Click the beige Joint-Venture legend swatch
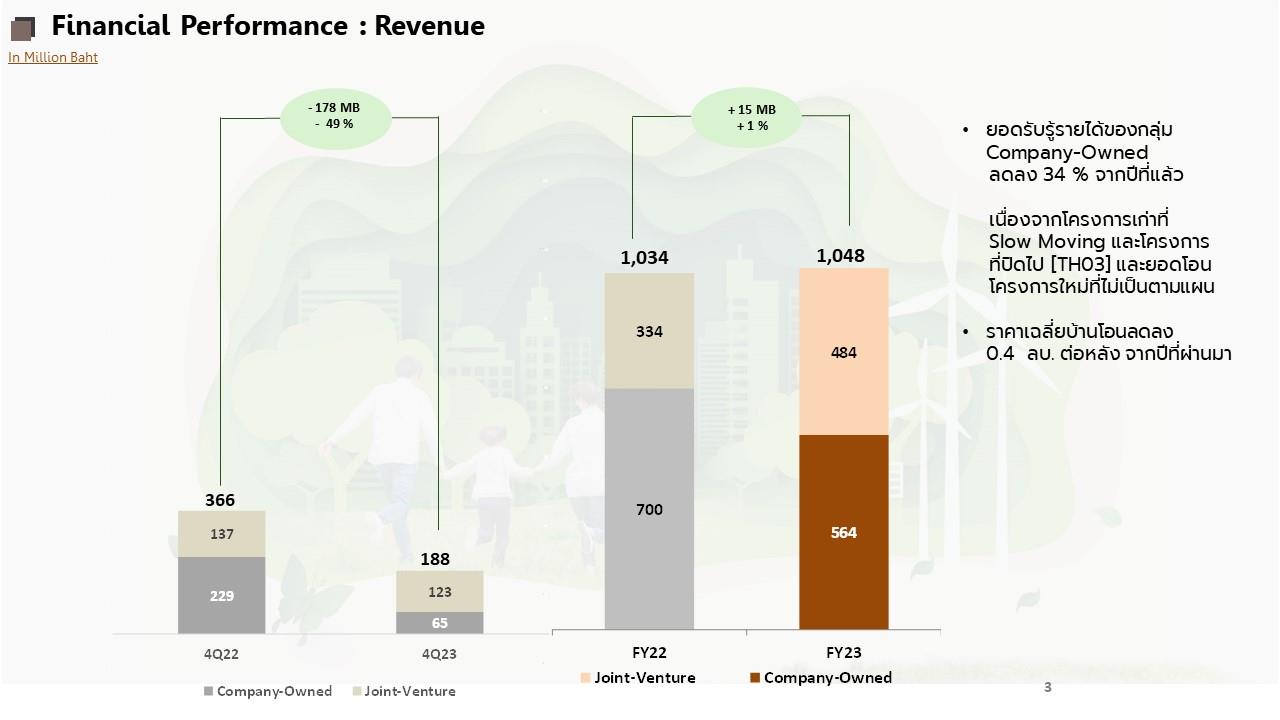Screen dimensions: 1280x720 pos(356,692)
